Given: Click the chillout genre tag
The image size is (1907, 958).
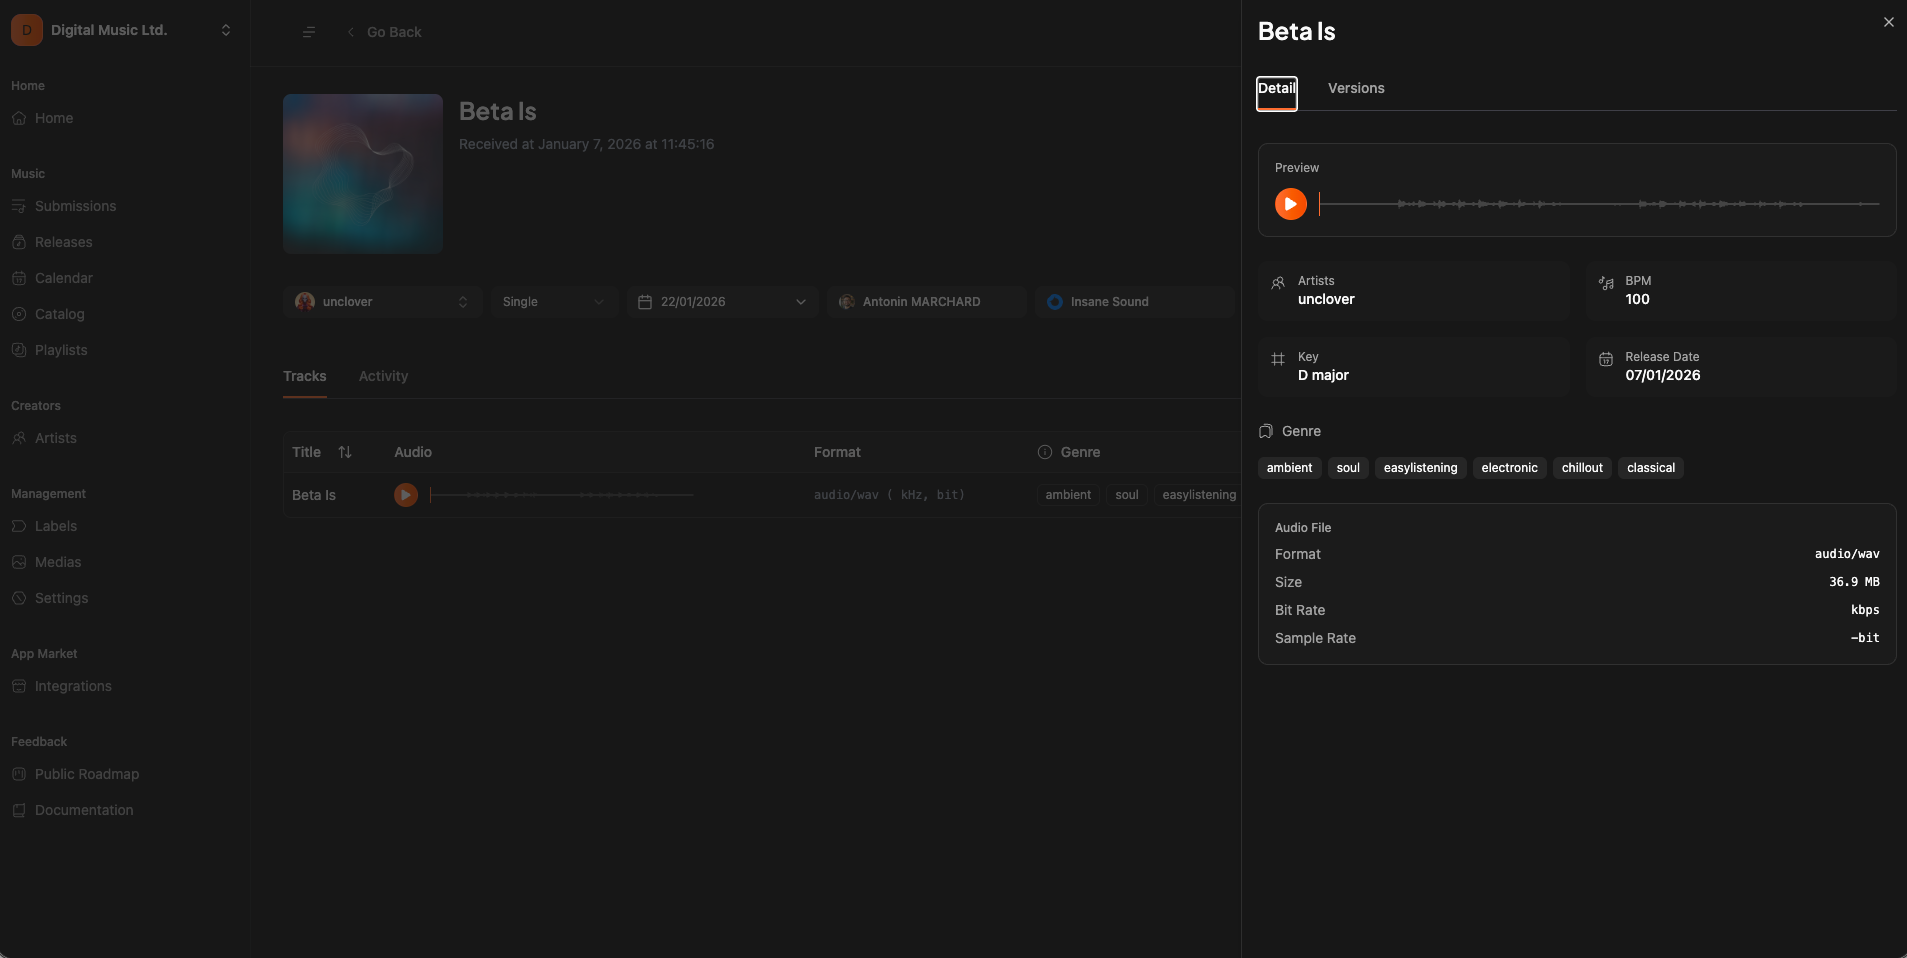Looking at the screenshot, I should [1582, 468].
